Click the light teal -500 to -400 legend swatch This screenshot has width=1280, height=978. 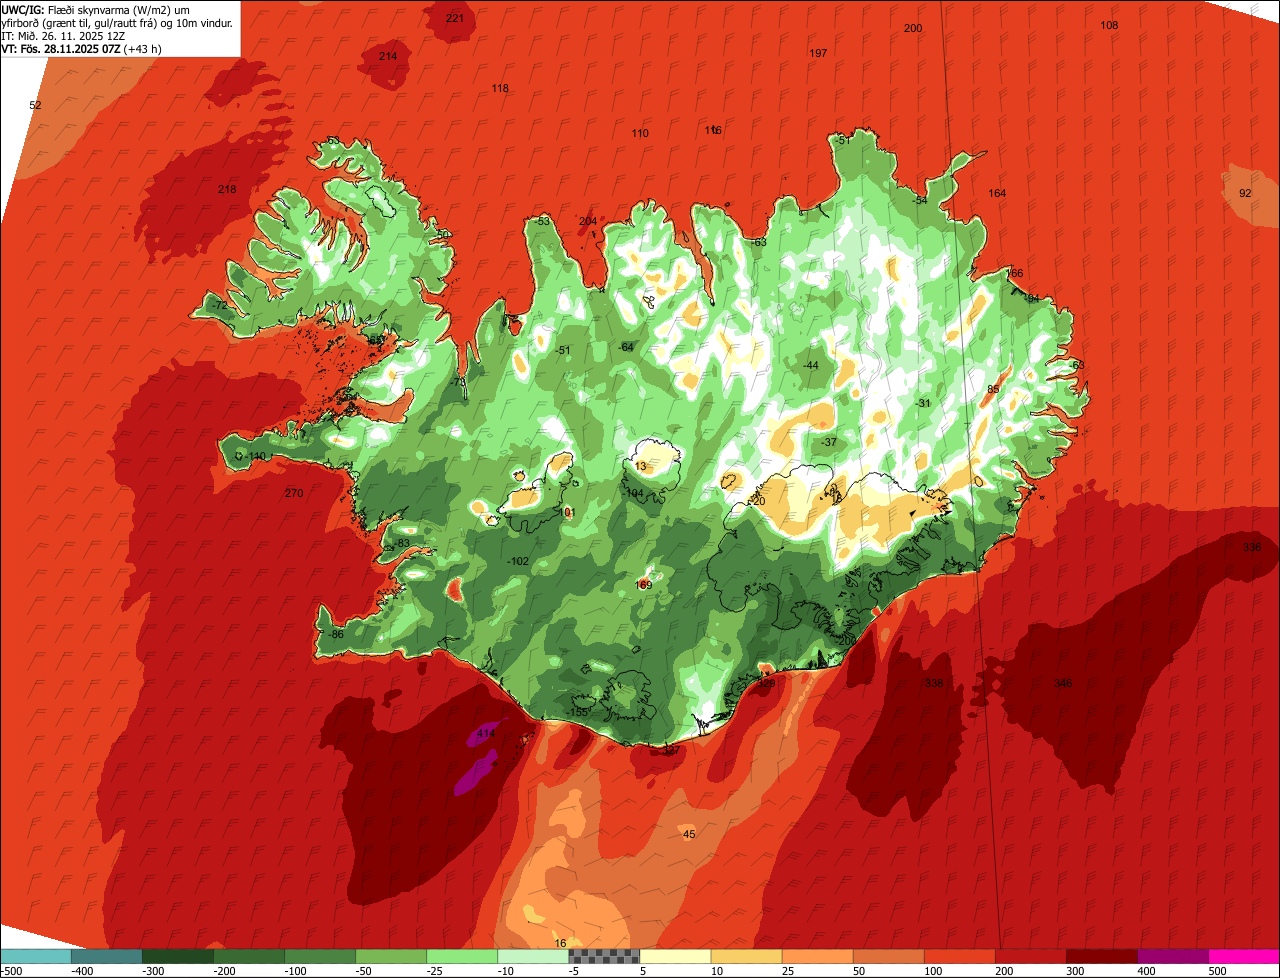tap(35, 956)
